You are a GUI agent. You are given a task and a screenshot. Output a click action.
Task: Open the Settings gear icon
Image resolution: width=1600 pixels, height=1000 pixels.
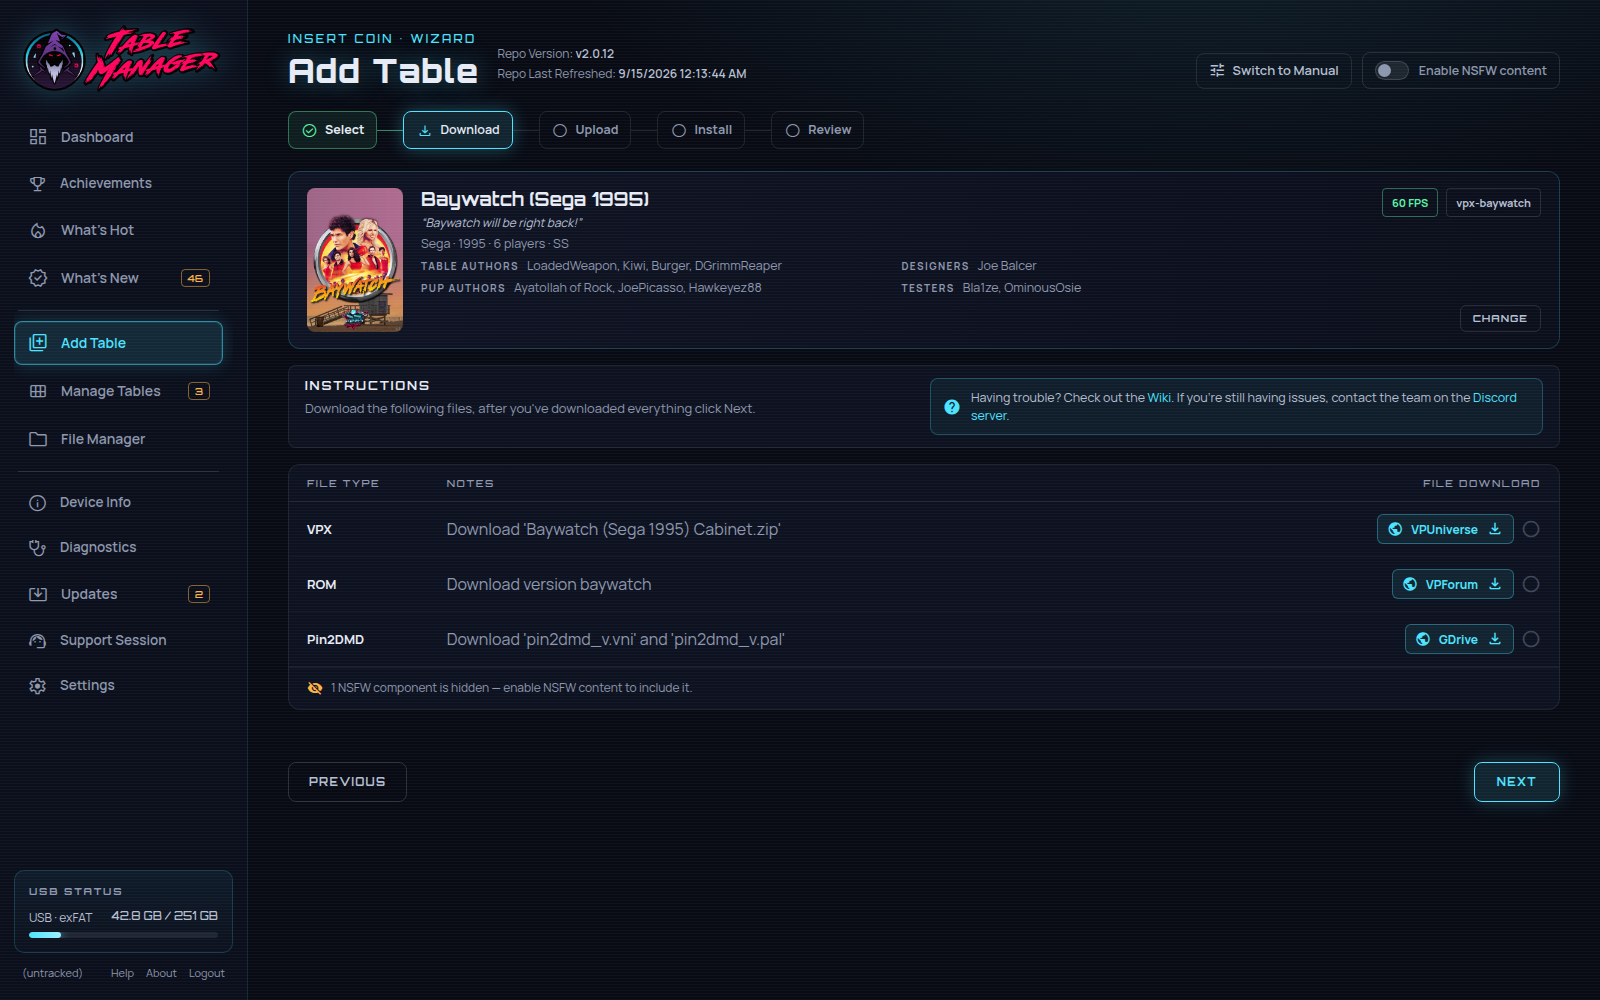pos(38,686)
